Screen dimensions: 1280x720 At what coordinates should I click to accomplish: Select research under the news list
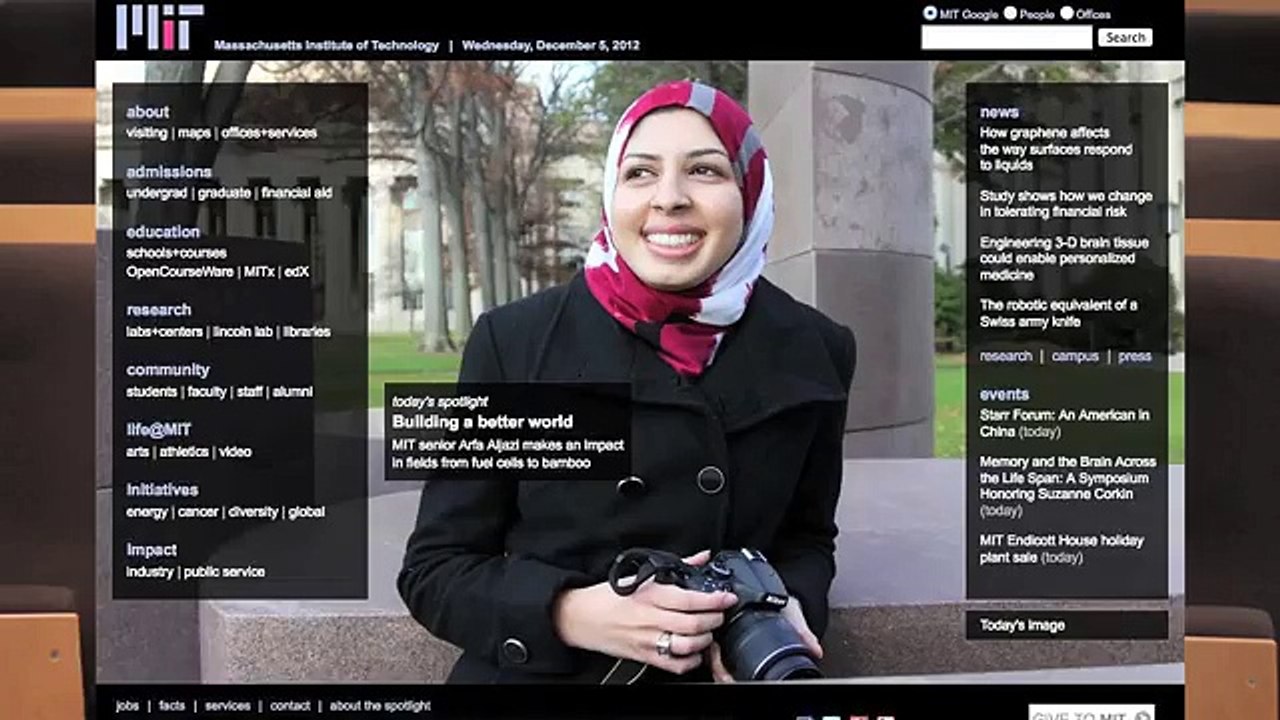click(x=1006, y=356)
